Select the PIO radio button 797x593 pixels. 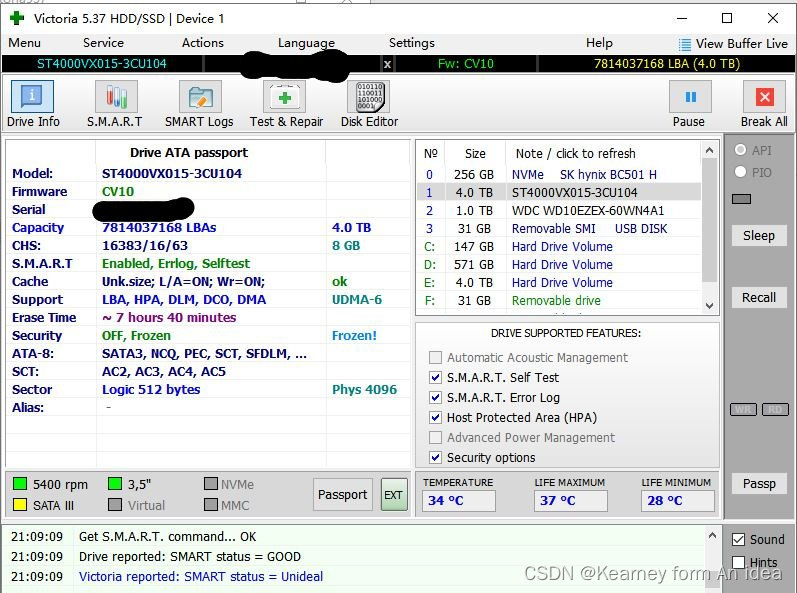click(741, 172)
